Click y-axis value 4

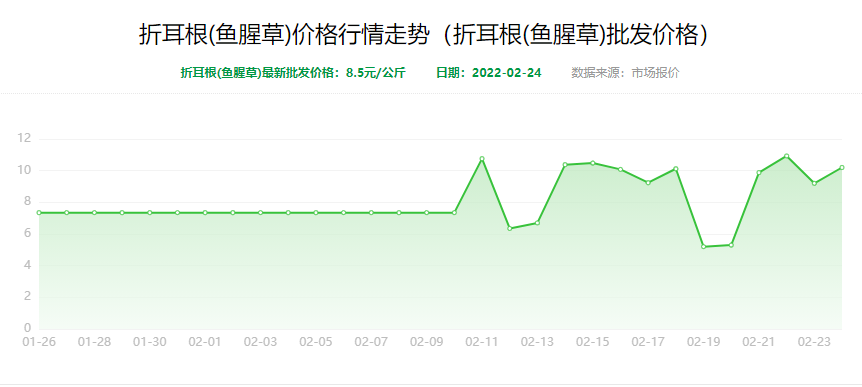click(x=27, y=266)
